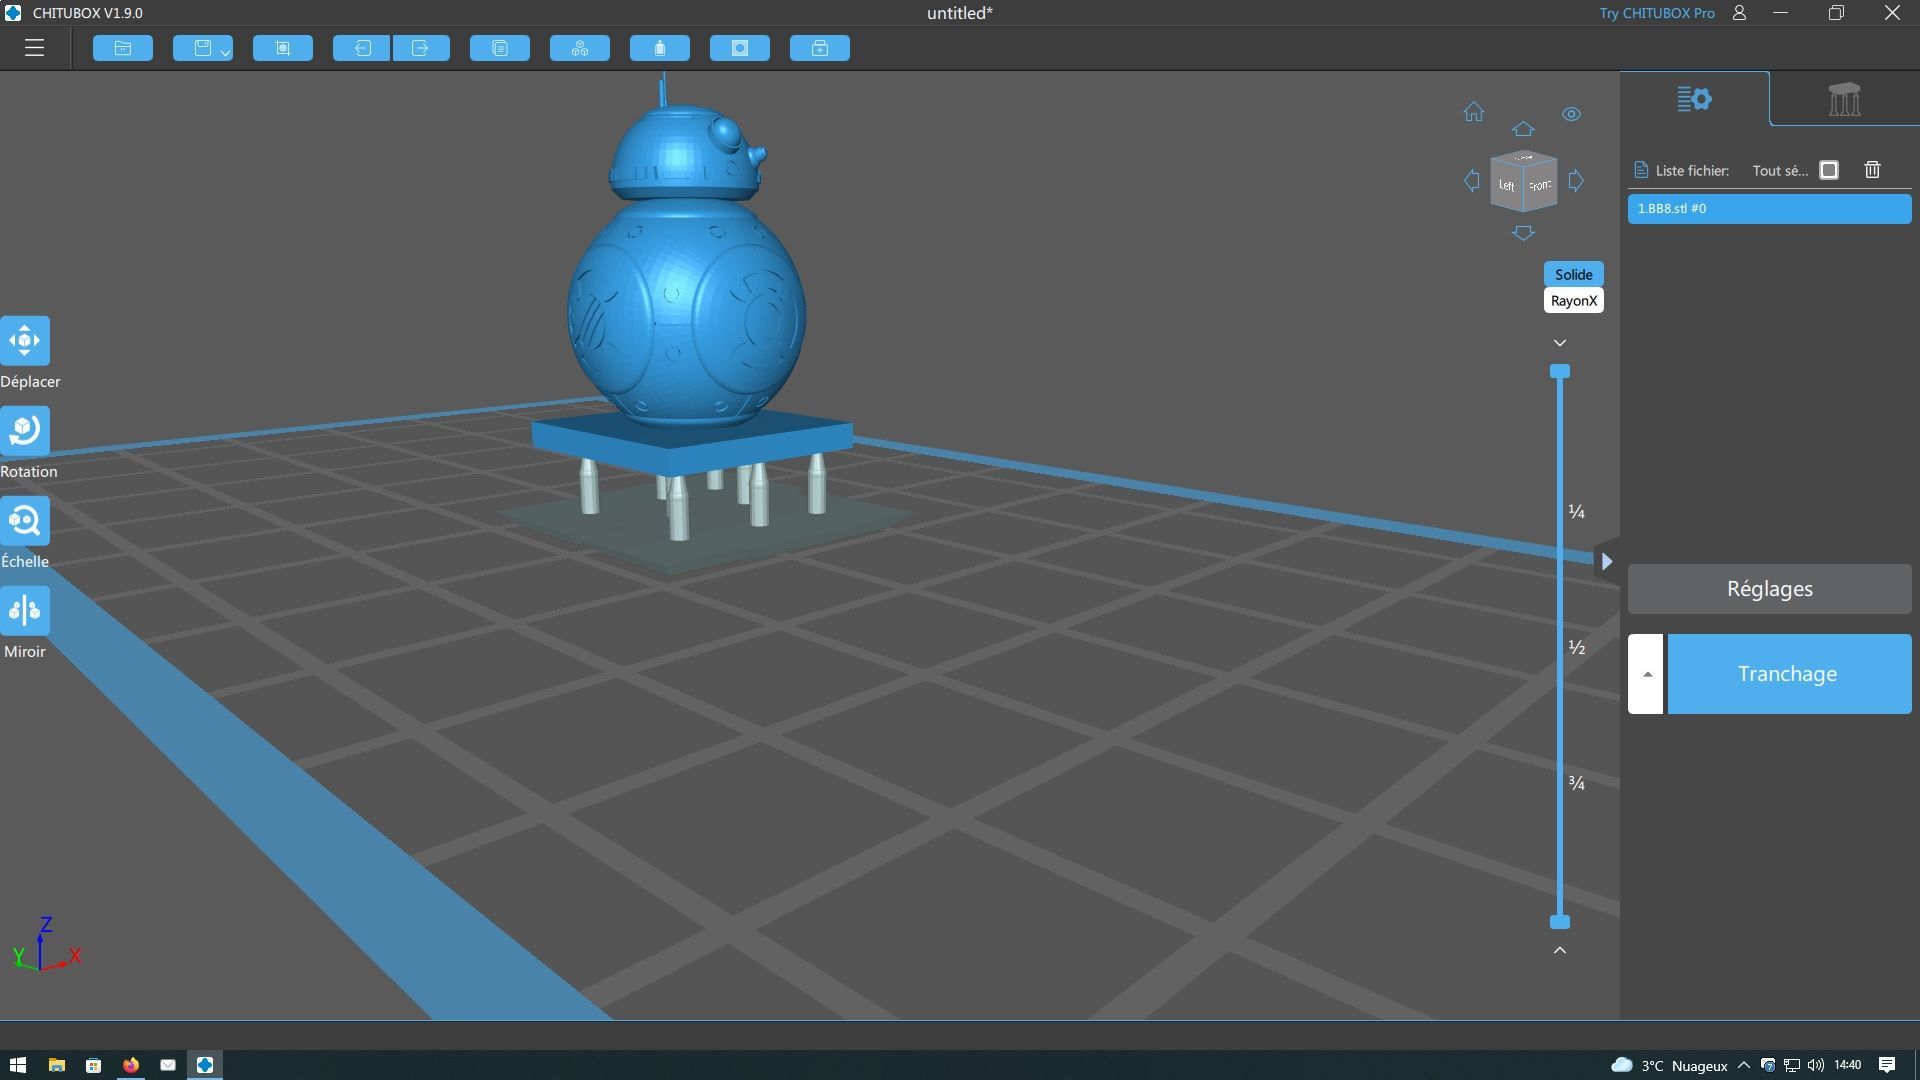The width and height of the screenshot is (1920, 1080).
Task: Click the layer slider top handle
Action: (1559, 372)
